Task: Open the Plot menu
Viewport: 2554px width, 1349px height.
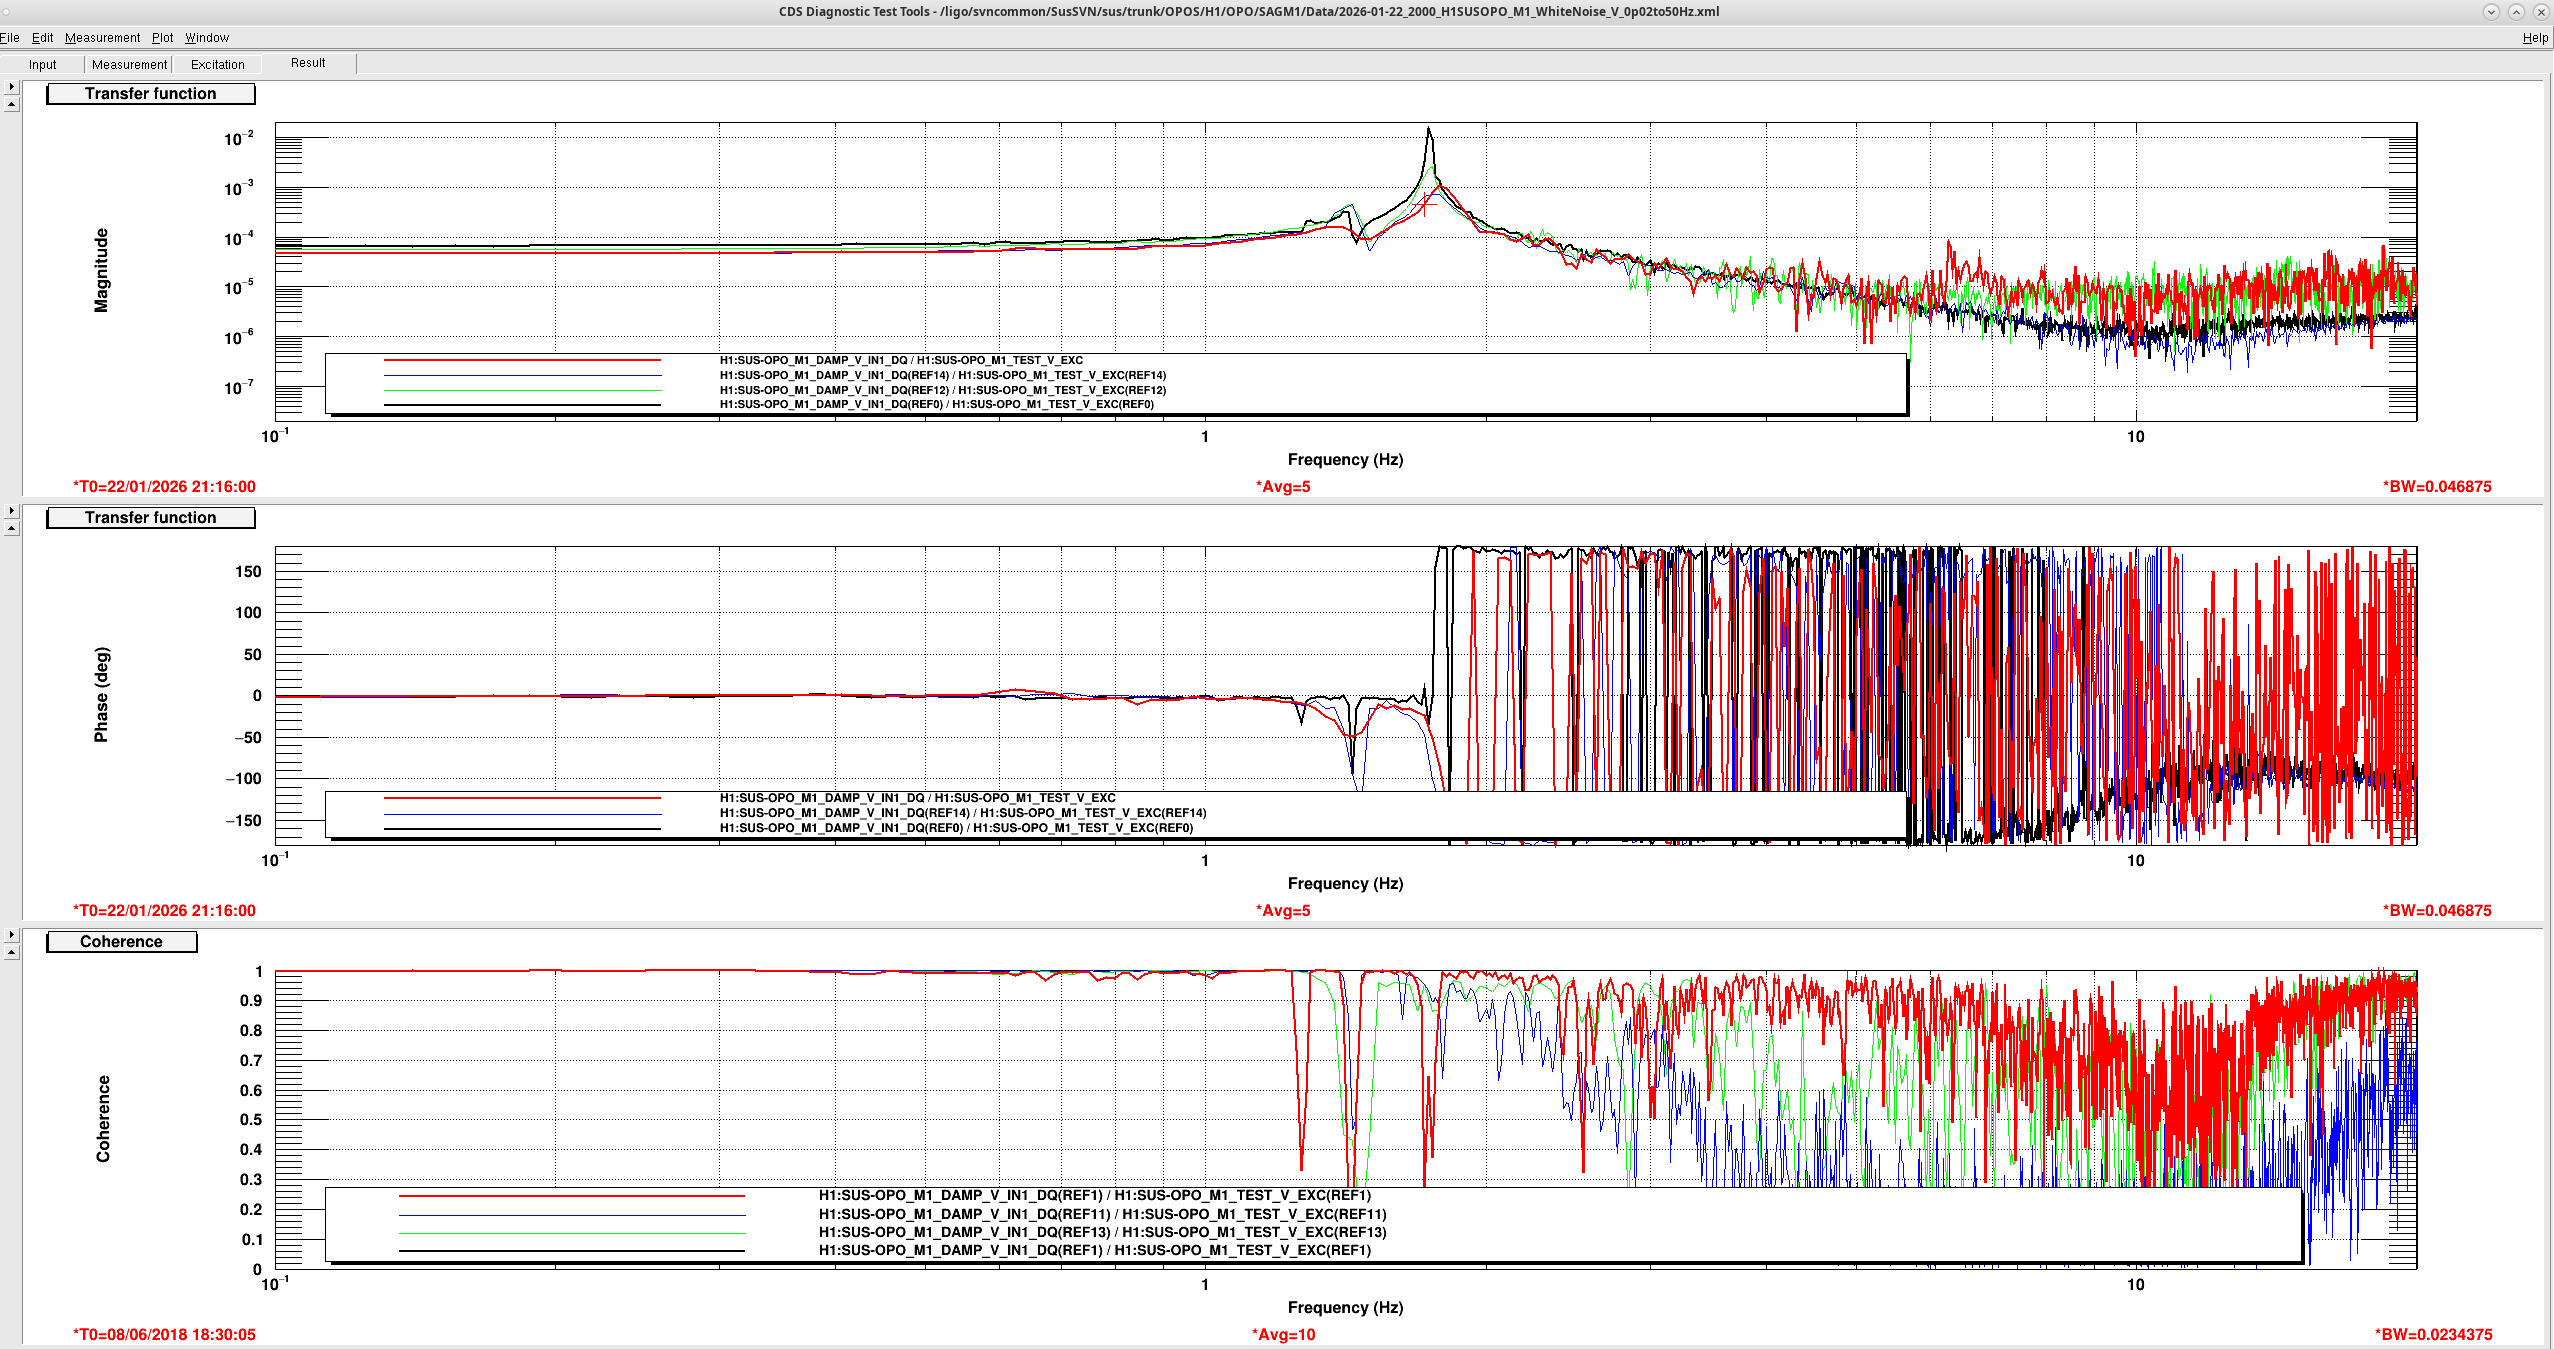Action: click(x=162, y=38)
